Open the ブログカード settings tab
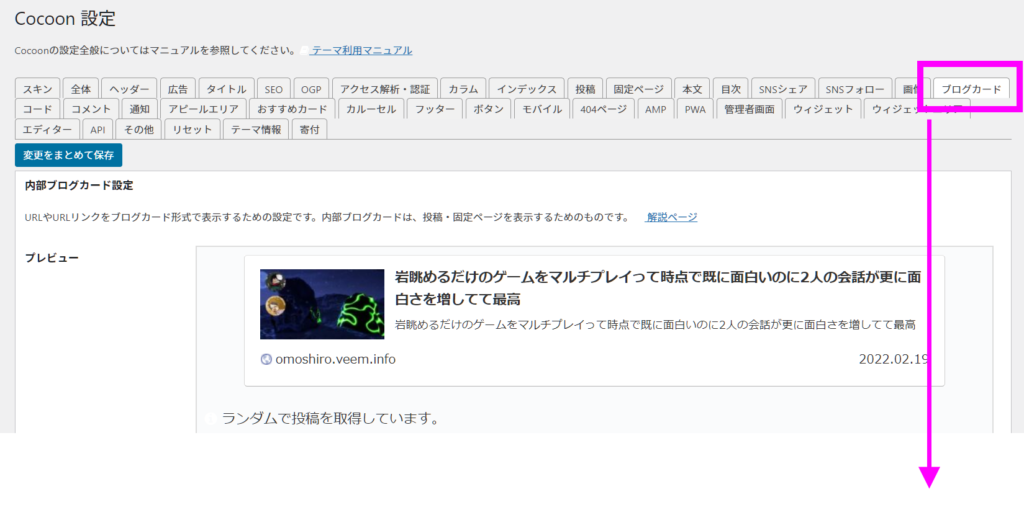The height and width of the screenshot is (510, 1024). coord(970,89)
